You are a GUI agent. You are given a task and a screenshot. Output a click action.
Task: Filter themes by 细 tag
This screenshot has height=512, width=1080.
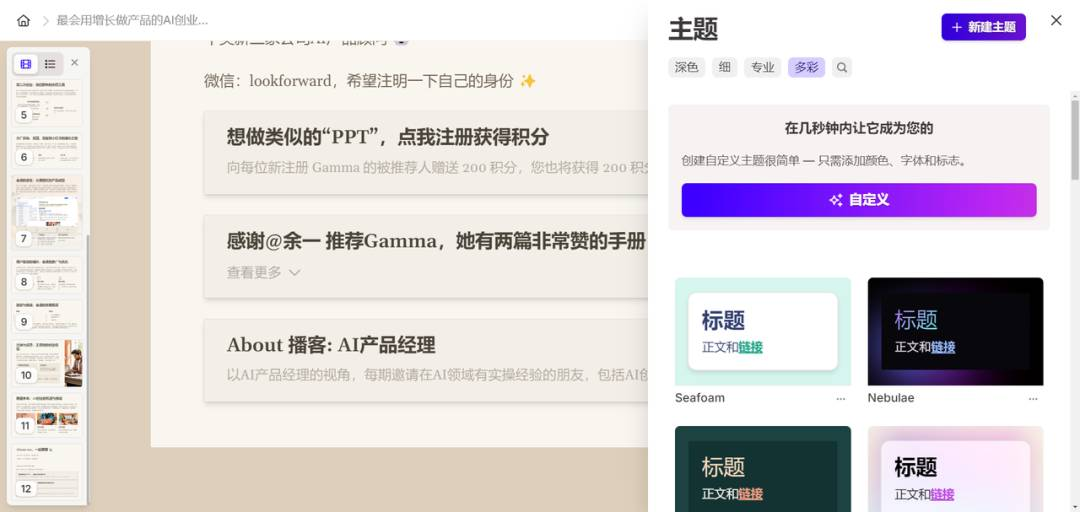click(725, 68)
